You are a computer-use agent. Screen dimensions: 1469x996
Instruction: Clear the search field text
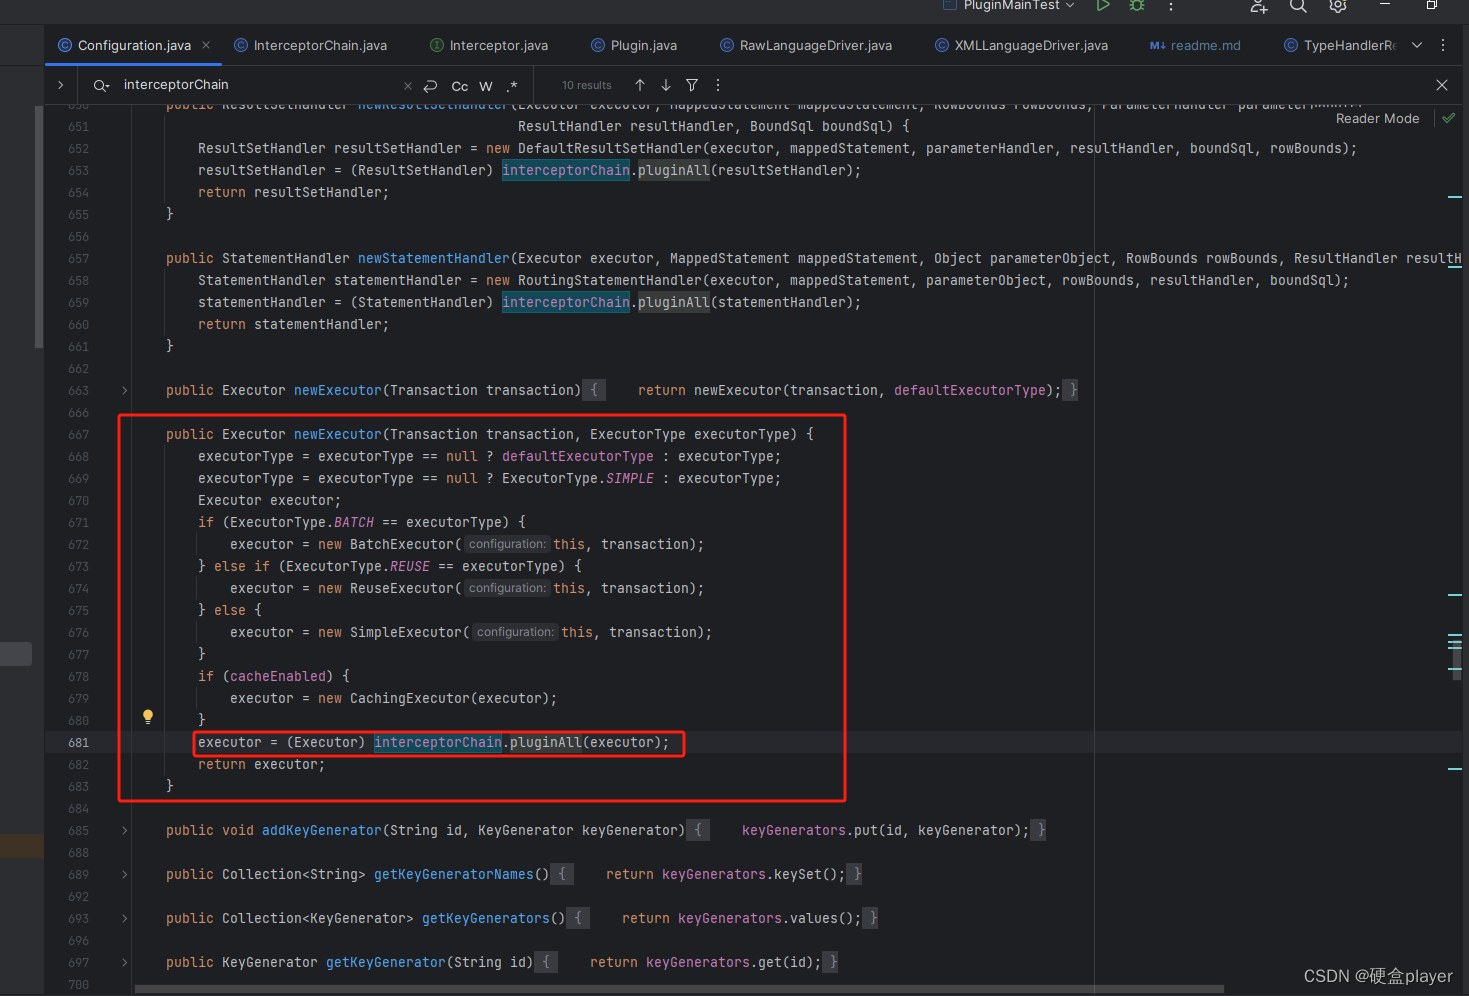point(407,86)
